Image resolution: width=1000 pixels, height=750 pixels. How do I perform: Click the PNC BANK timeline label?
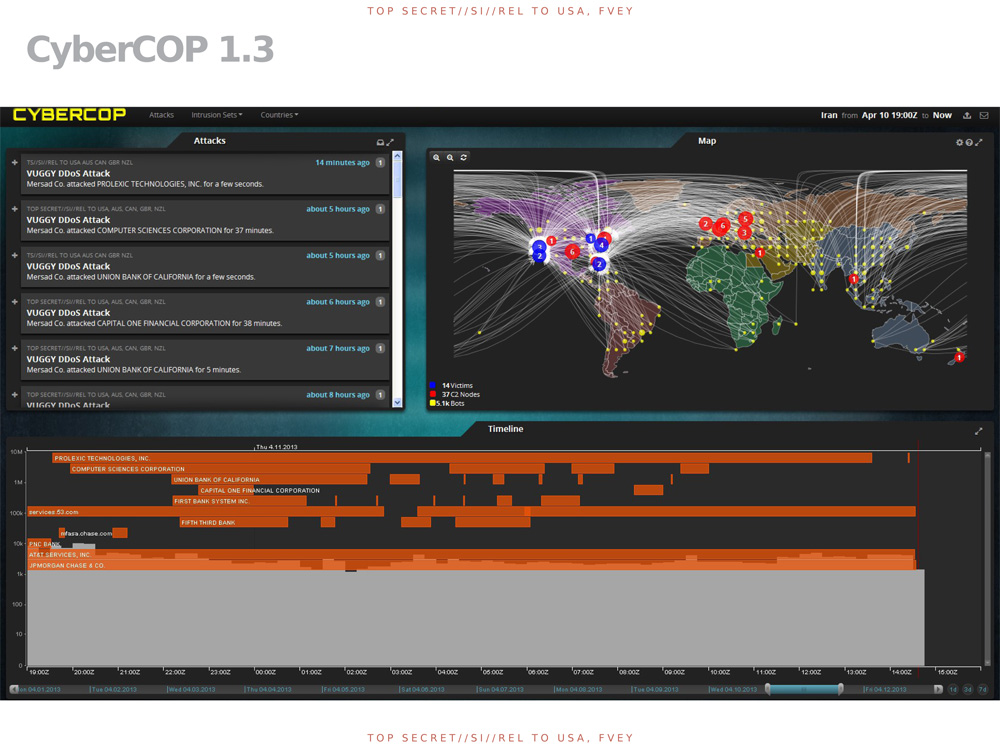tap(45, 544)
